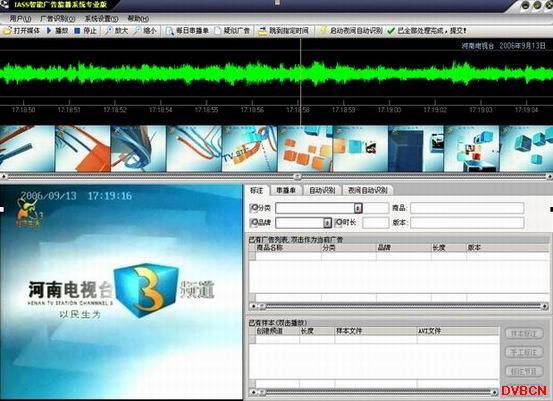Click the 样本文件 column header

(376, 331)
